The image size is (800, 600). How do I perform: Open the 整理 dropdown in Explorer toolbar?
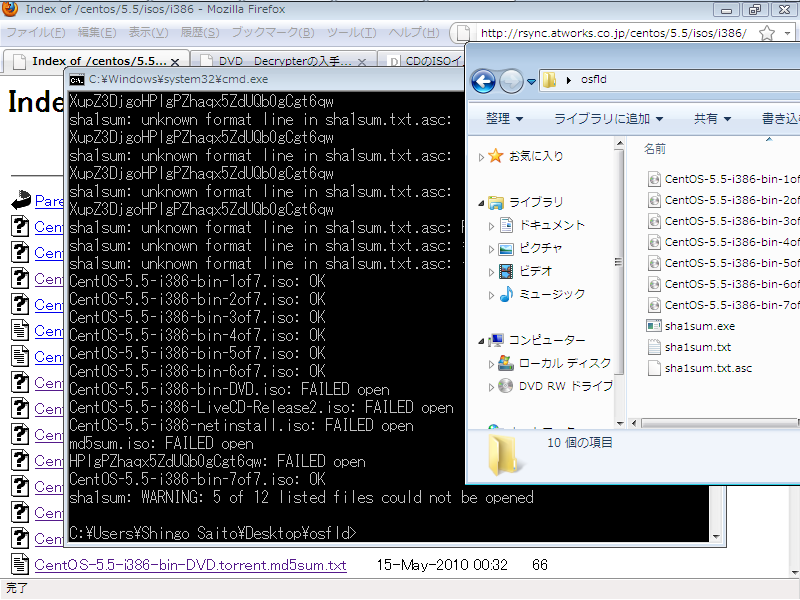504,118
